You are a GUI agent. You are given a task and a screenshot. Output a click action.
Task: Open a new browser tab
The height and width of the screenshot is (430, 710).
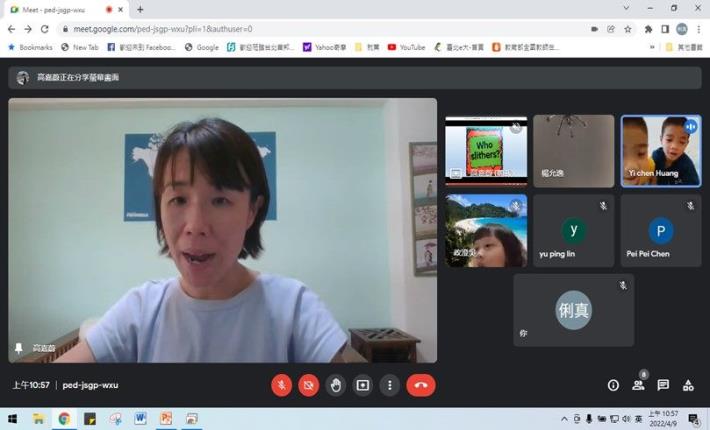pyautogui.click(x=140, y=9)
